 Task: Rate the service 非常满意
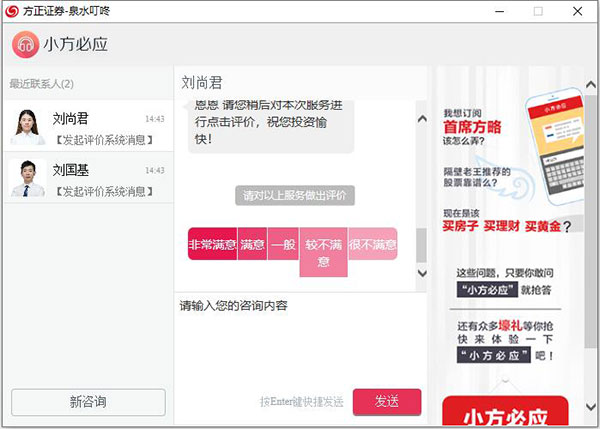(212, 244)
